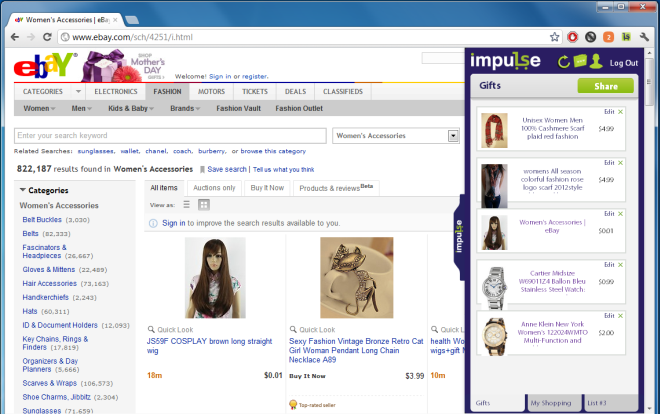Image resolution: width=660 pixels, height=414 pixels.
Task: Open the Hair Accessories category link
Action: pos(50,284)
